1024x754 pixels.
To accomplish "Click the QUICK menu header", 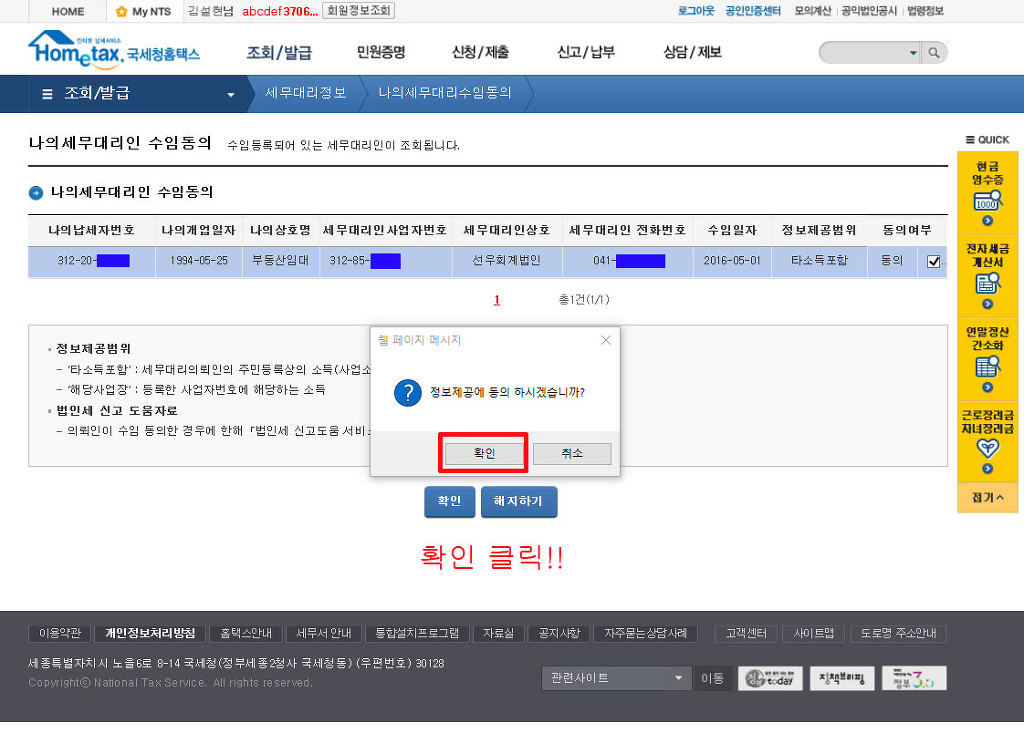I will 987,140.
